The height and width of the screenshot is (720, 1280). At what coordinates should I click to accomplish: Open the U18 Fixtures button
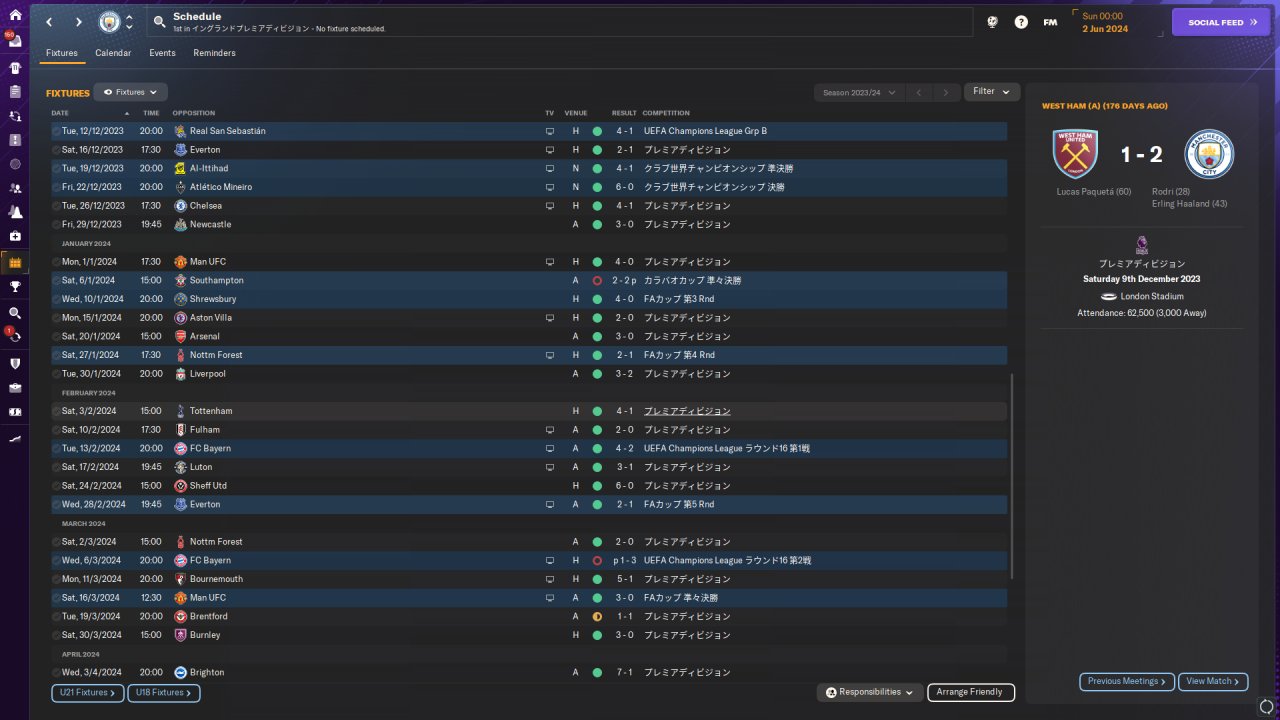pos(164,693)
